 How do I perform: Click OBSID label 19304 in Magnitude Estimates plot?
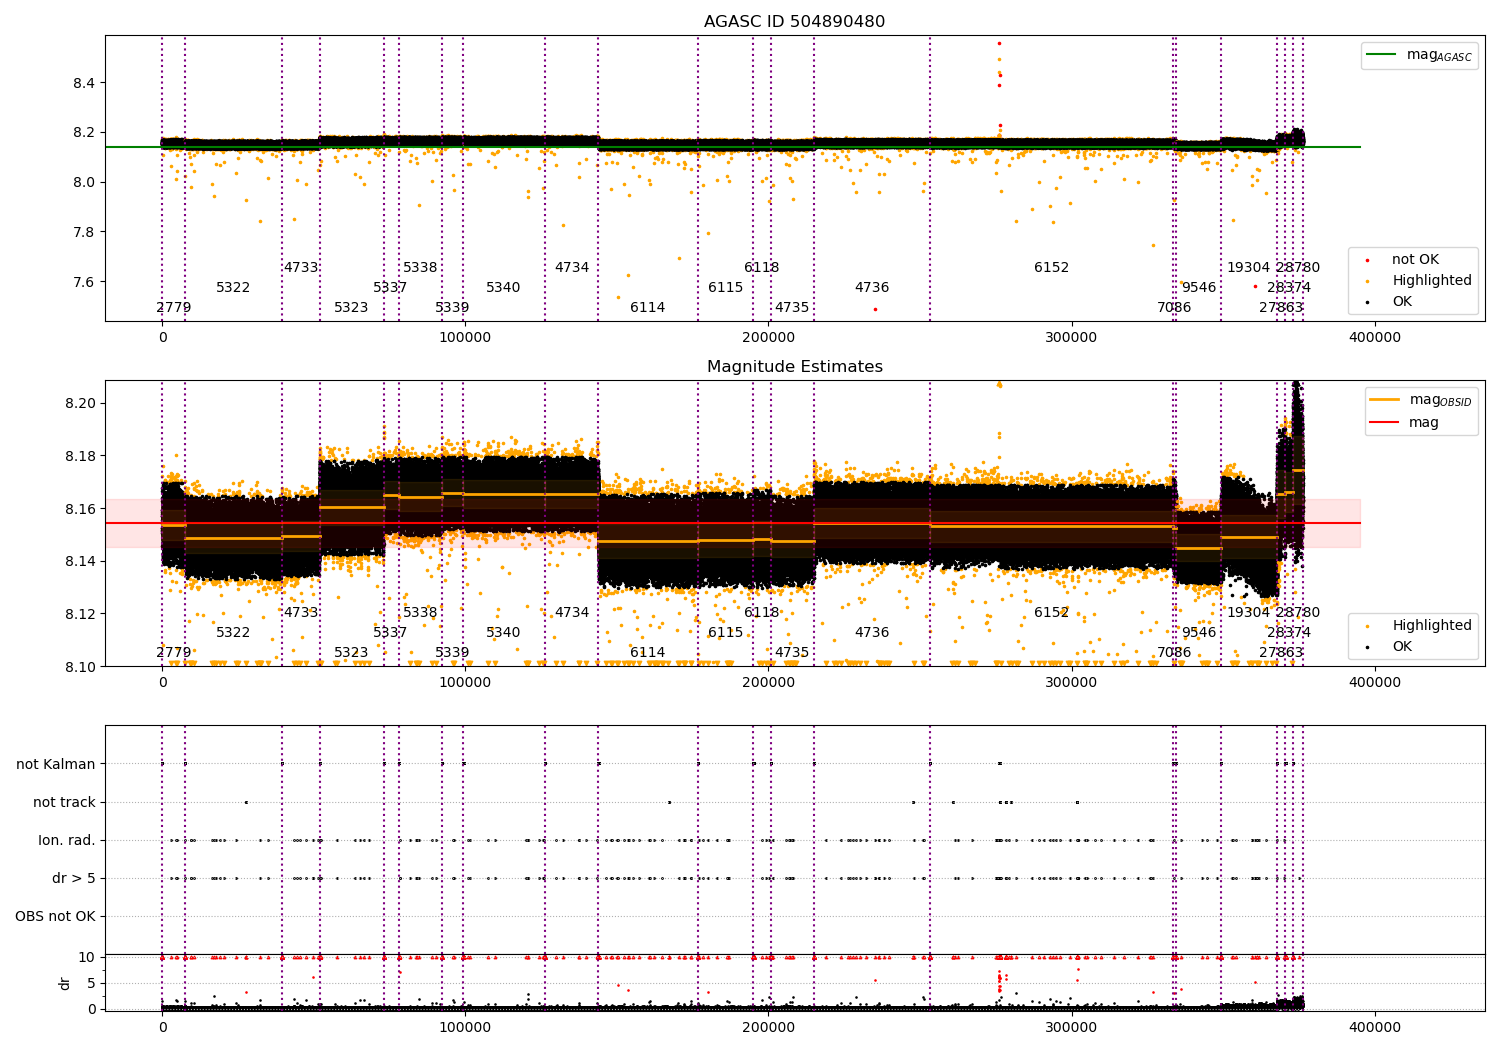[1248, 613]
